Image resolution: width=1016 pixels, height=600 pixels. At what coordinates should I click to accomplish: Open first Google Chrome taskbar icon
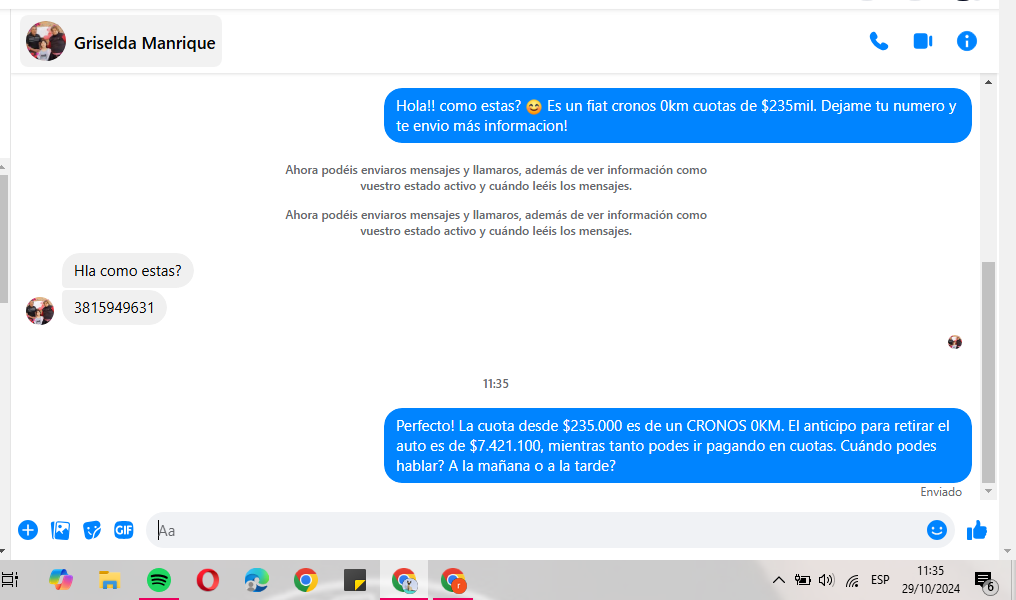306,580
